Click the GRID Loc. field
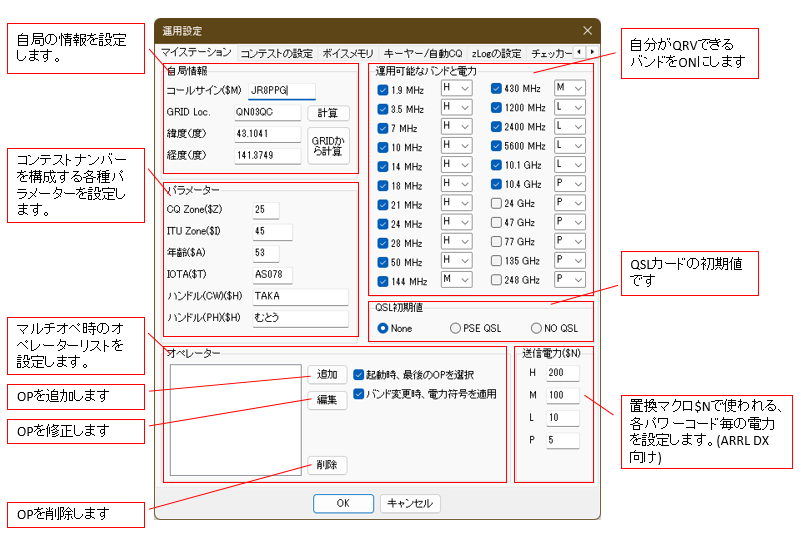Screen dimensions: 799x537 click(x=267, y=112)
